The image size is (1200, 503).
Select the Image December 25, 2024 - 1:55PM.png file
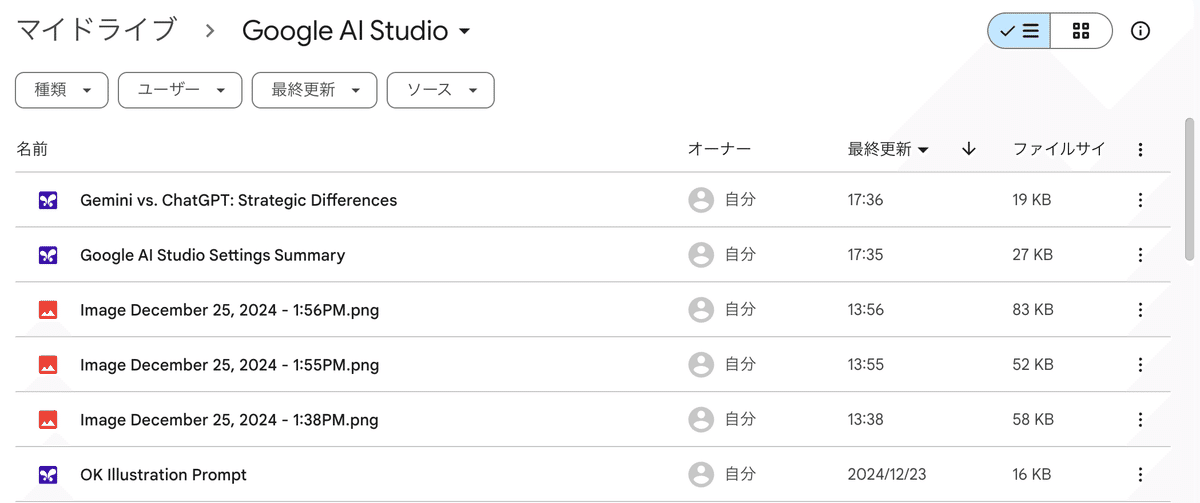click(x=229, y=365)
